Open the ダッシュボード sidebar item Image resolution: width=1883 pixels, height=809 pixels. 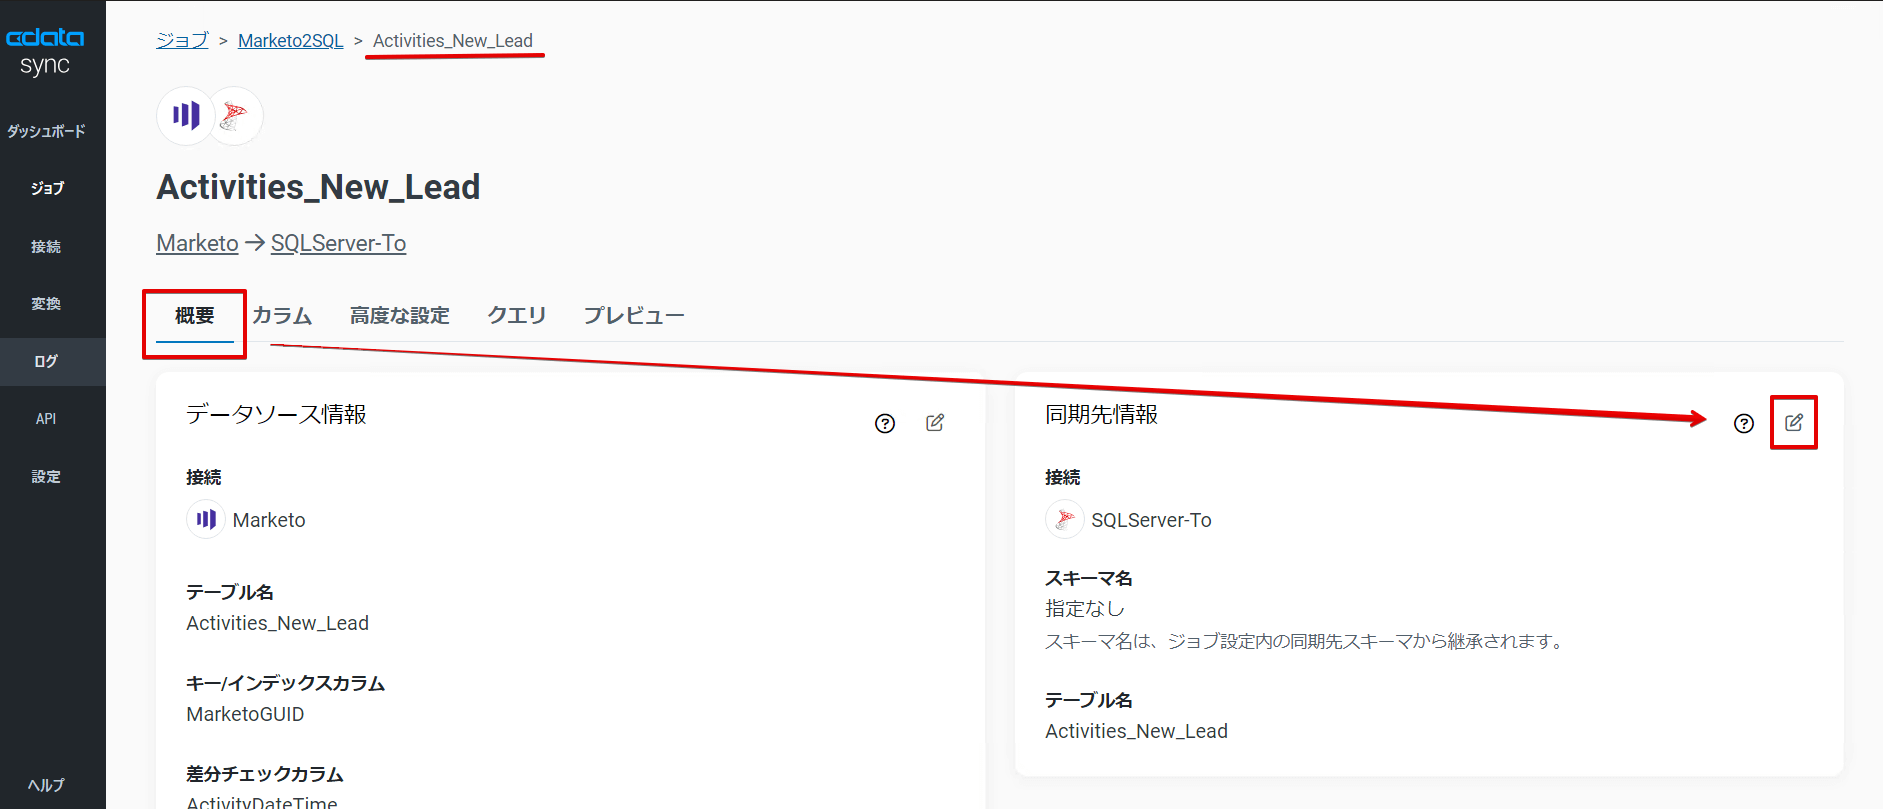pos(46,131)
